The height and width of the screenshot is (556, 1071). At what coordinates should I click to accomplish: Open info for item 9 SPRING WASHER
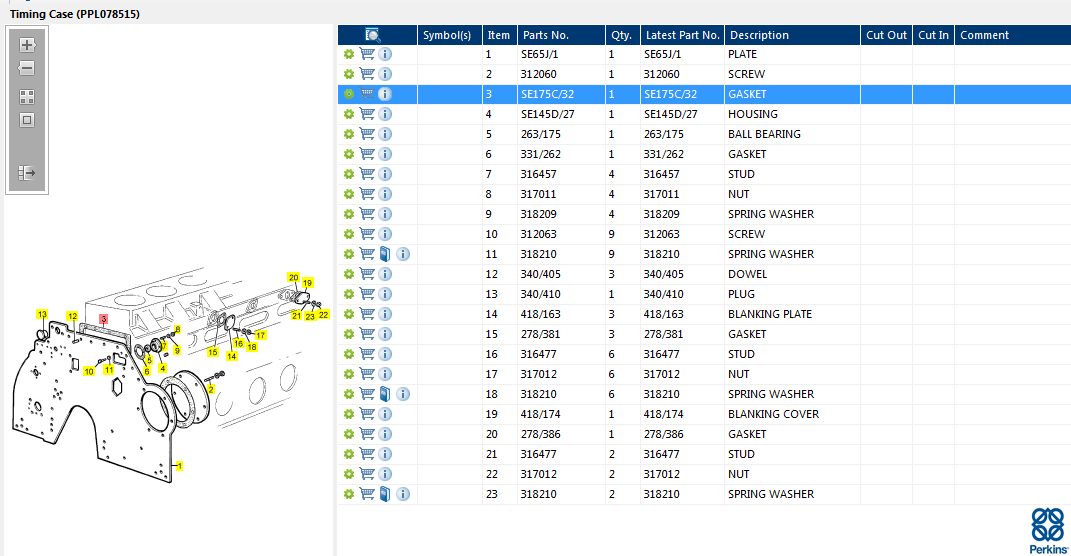click(x=385, y=214)
